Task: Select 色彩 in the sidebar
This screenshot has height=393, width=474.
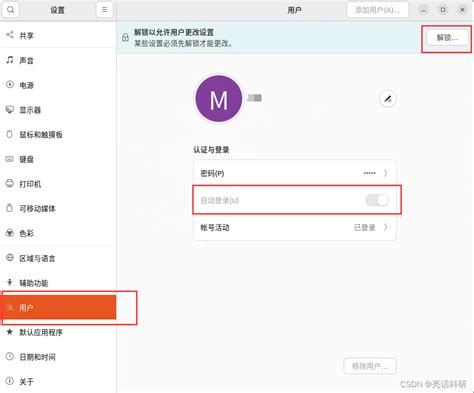Action: coord(58,233)
